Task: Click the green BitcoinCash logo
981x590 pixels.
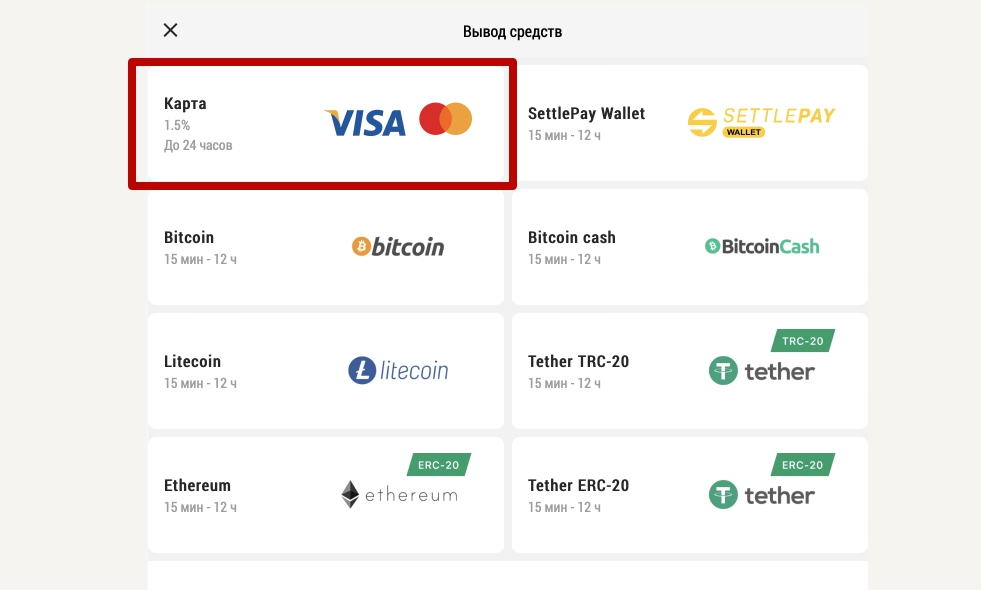Action: 762,247
